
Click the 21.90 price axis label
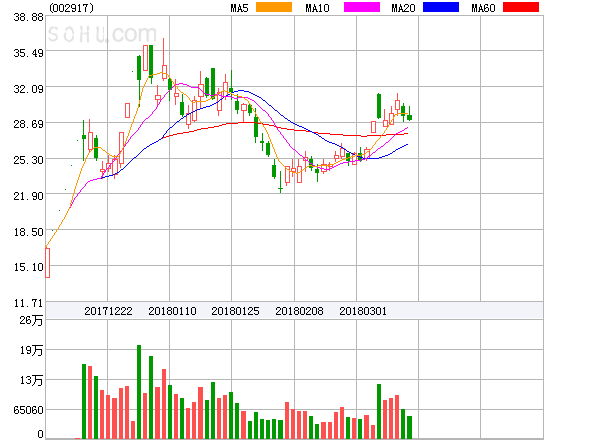click(29, 196)
